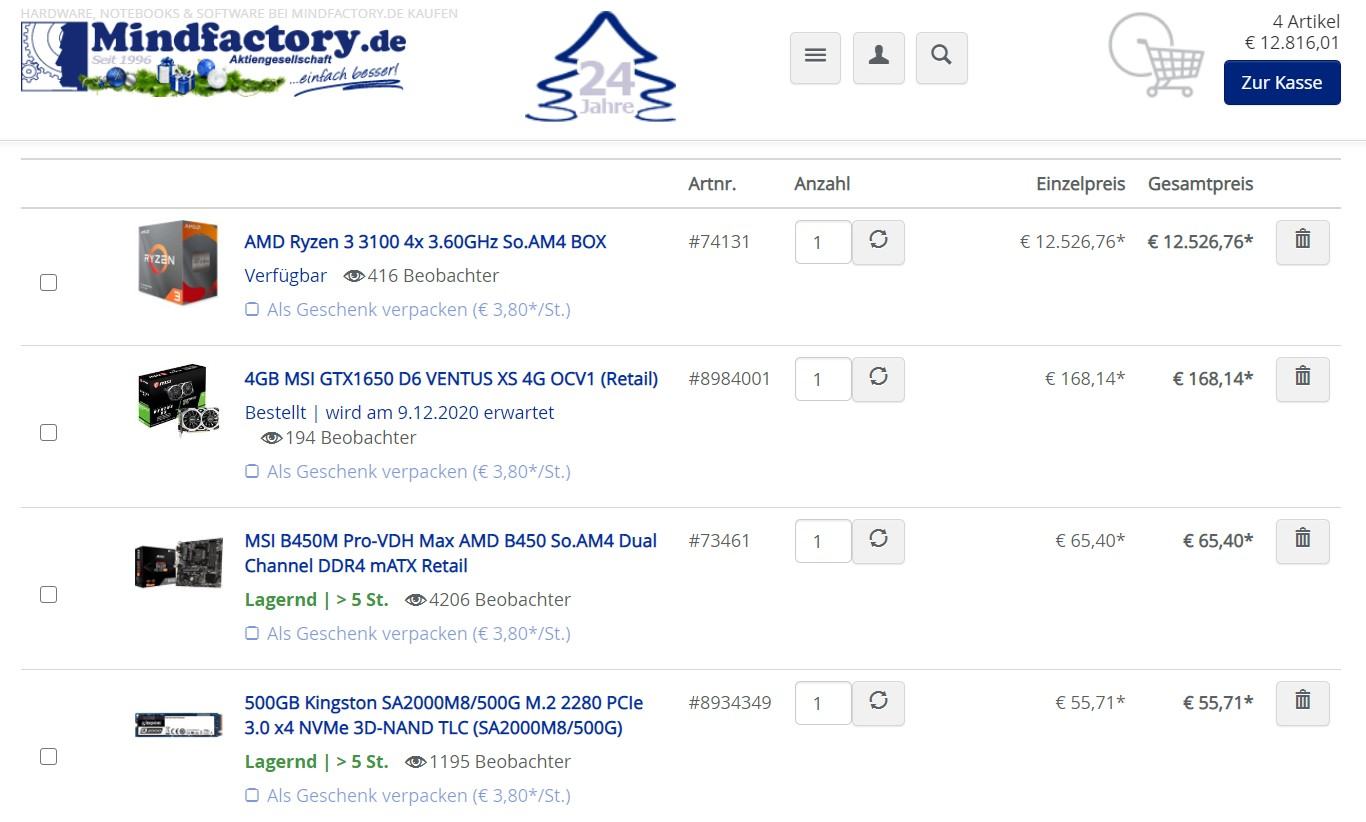
Task: Click the Mindfactory.de logo
Action: point(213,59)
